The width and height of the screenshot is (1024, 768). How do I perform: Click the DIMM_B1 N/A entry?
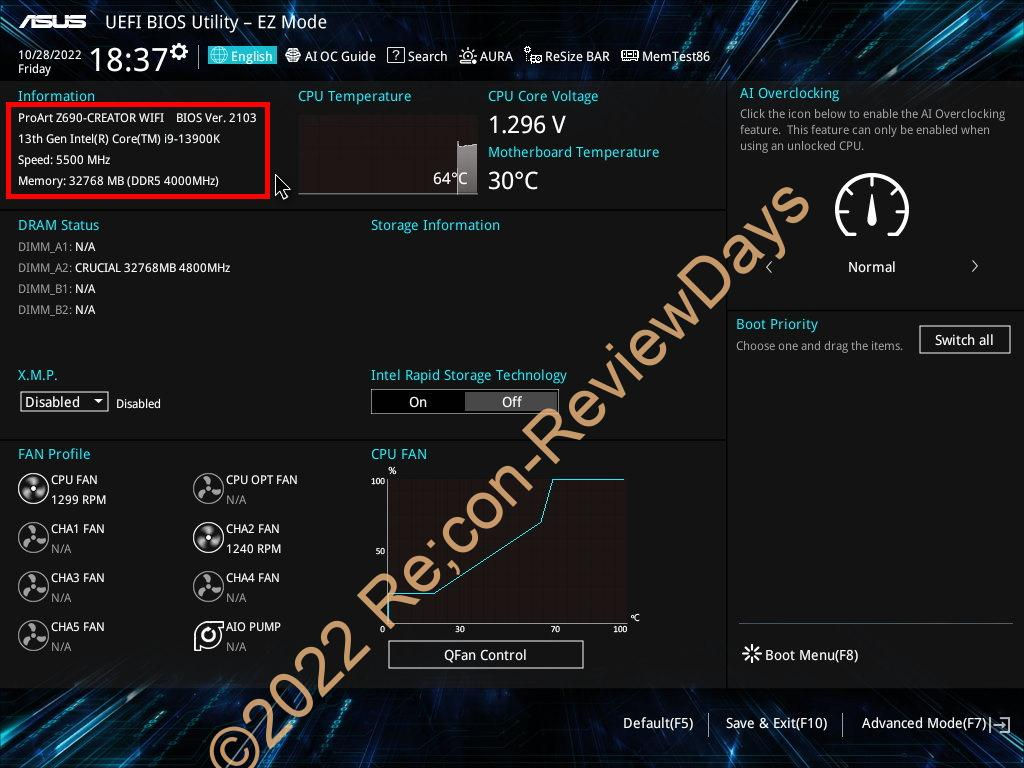tap(57, 289)
